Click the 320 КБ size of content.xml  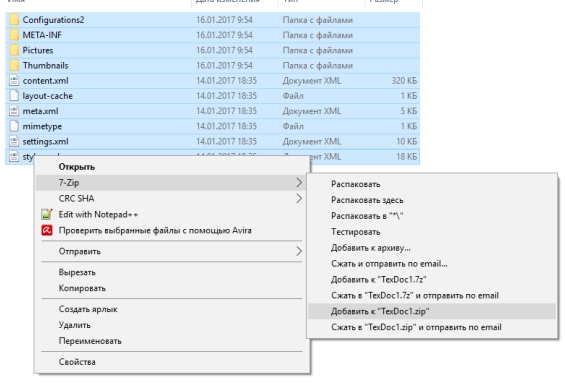click(x=404, y=80)
